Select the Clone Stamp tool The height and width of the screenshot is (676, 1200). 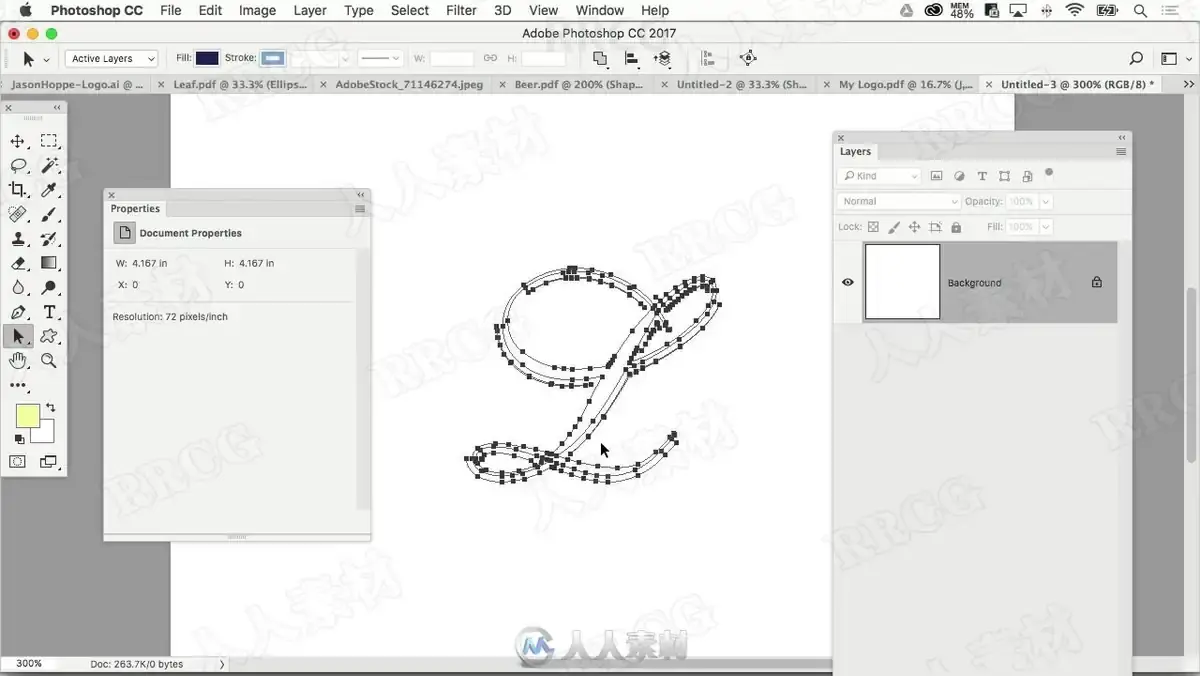[x=18, y=239]
